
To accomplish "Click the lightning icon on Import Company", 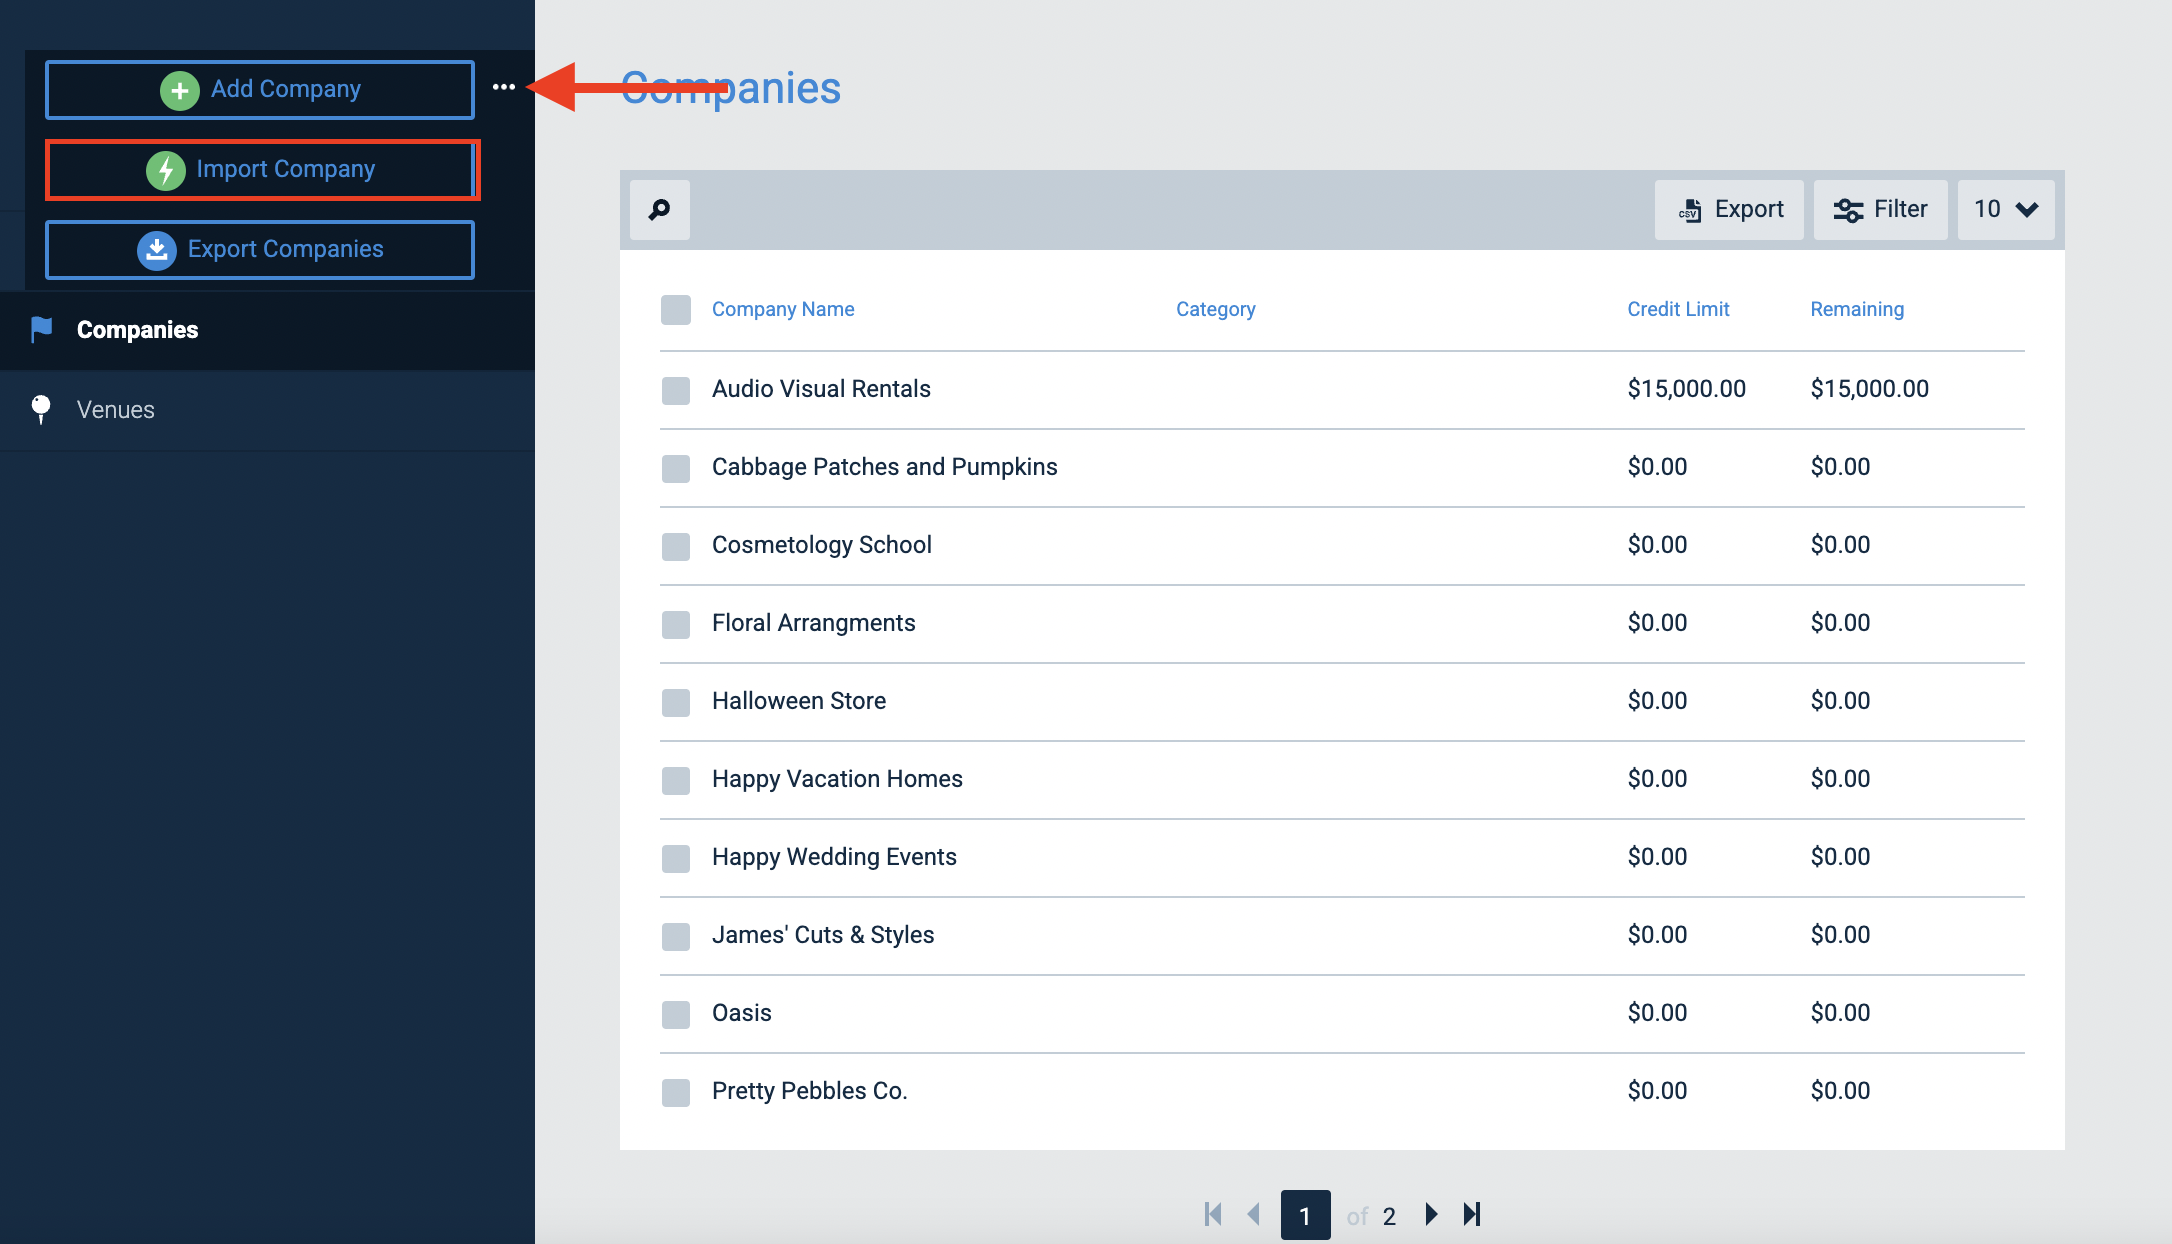I will 166,170.
